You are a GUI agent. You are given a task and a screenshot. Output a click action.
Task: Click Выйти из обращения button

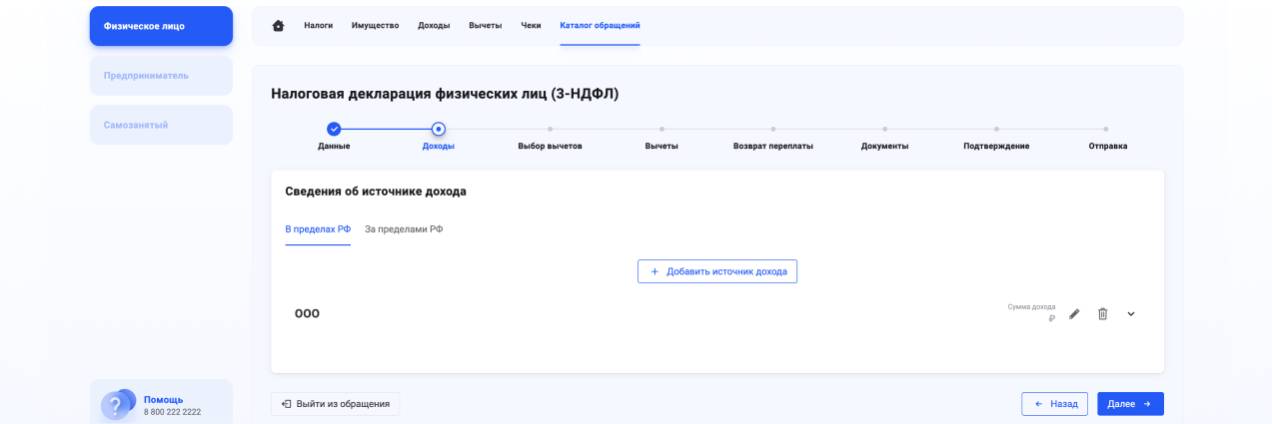[335, 404]
